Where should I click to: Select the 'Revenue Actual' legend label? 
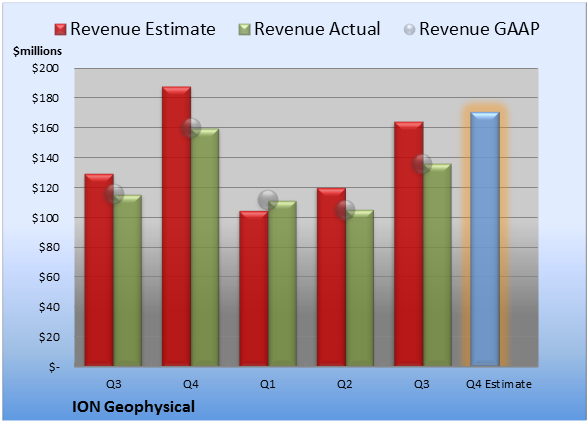point(317,29)
